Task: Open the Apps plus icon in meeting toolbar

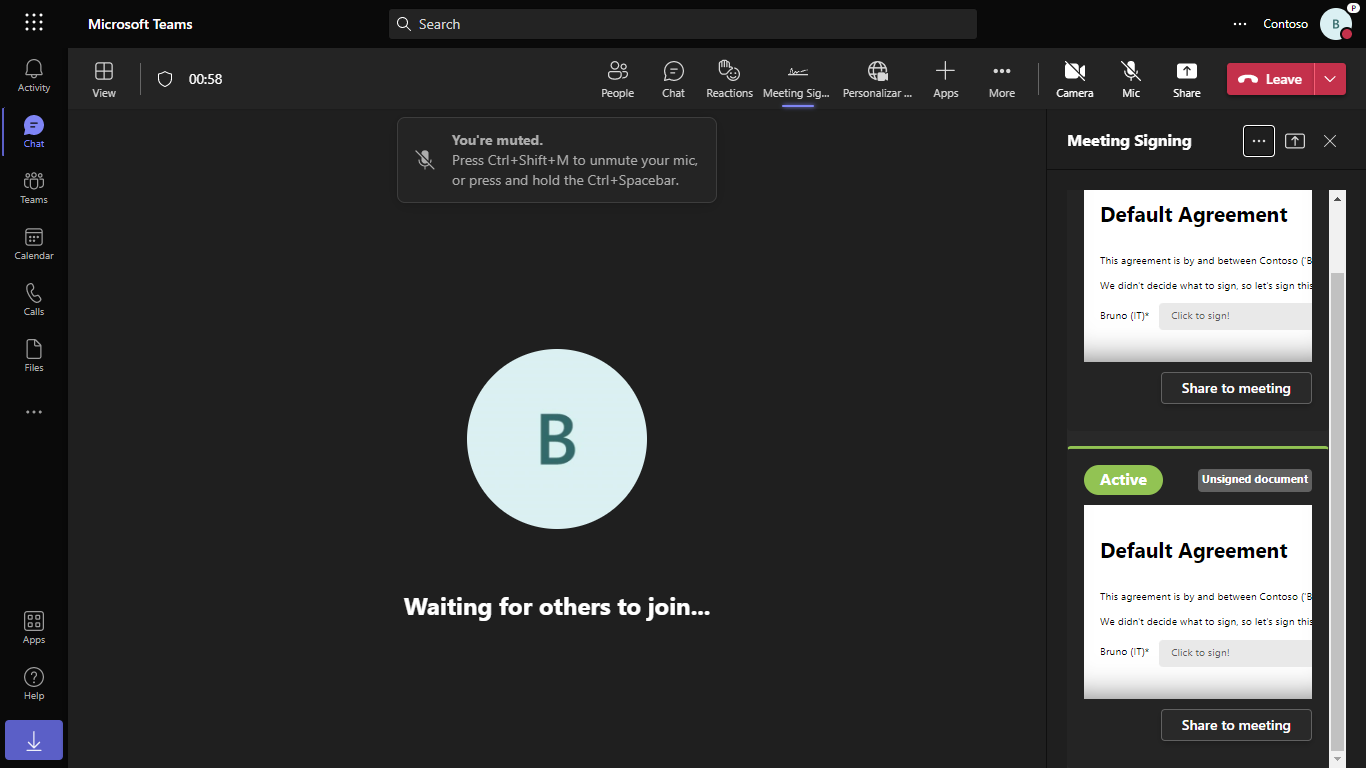Action: pos(945,79)
